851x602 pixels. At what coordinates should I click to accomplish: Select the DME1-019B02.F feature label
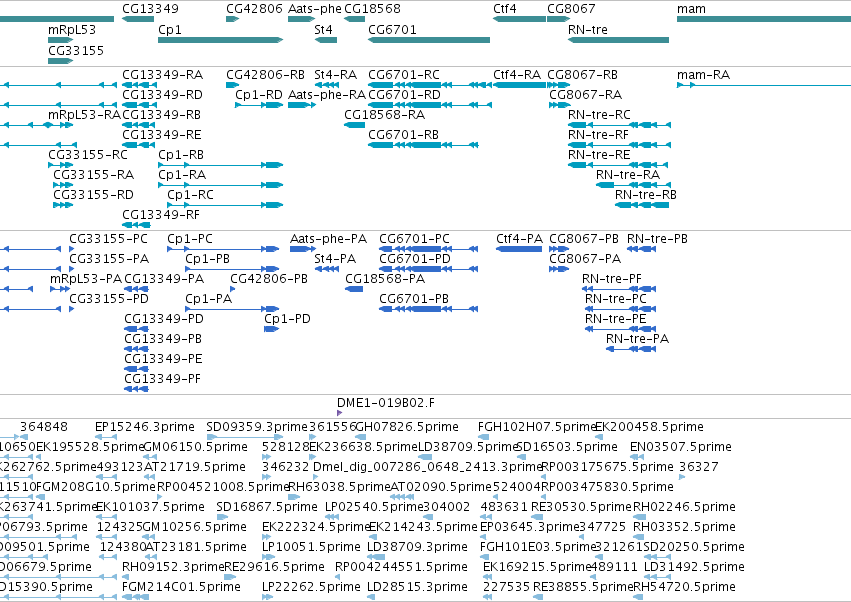pos(386,403)
